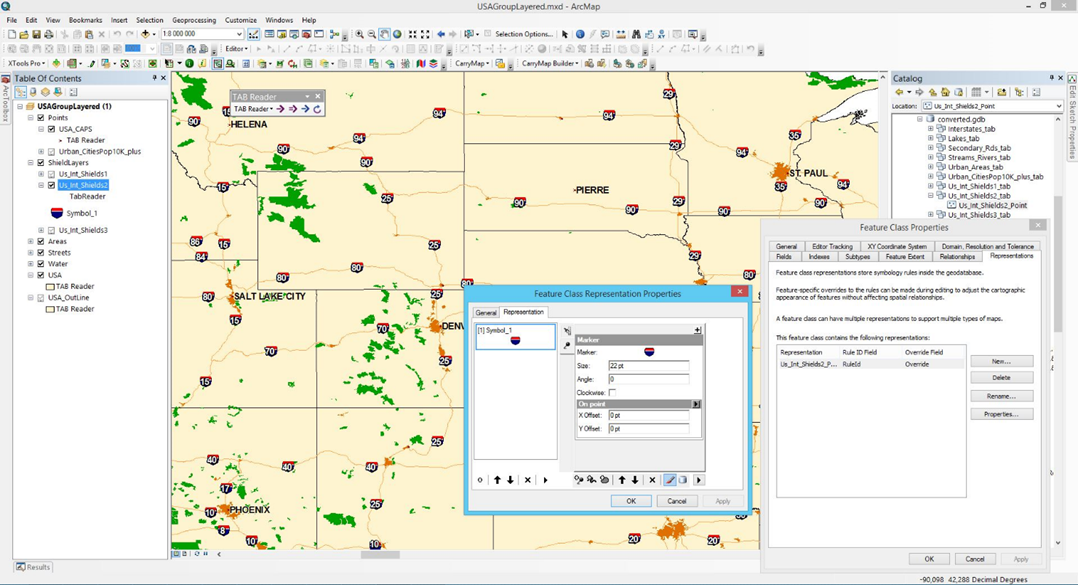Click the Marker shield symbol swatch
The height and width of the screenshot is (585, 1078).
click(x=648, y=352)
